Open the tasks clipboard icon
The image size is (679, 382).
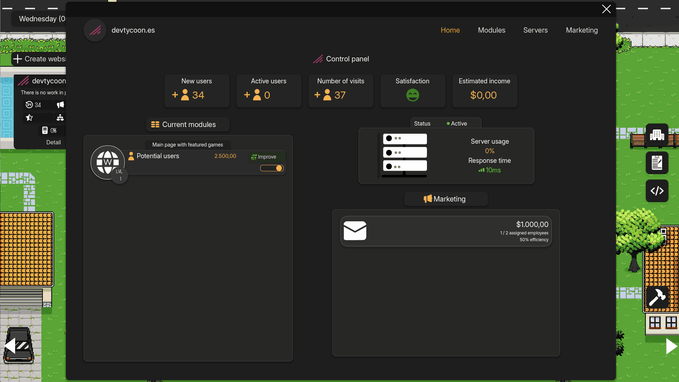click(x=657, y=163)
